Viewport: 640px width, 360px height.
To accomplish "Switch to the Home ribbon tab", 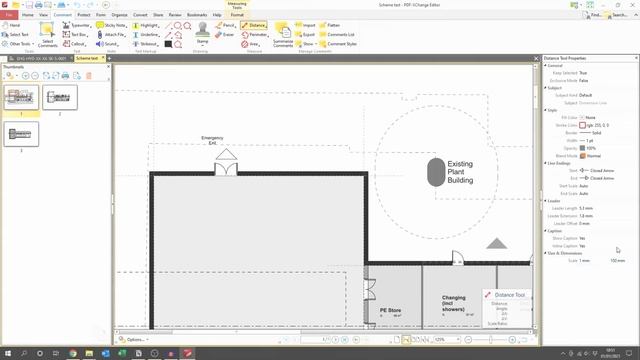I will (28, 15).
